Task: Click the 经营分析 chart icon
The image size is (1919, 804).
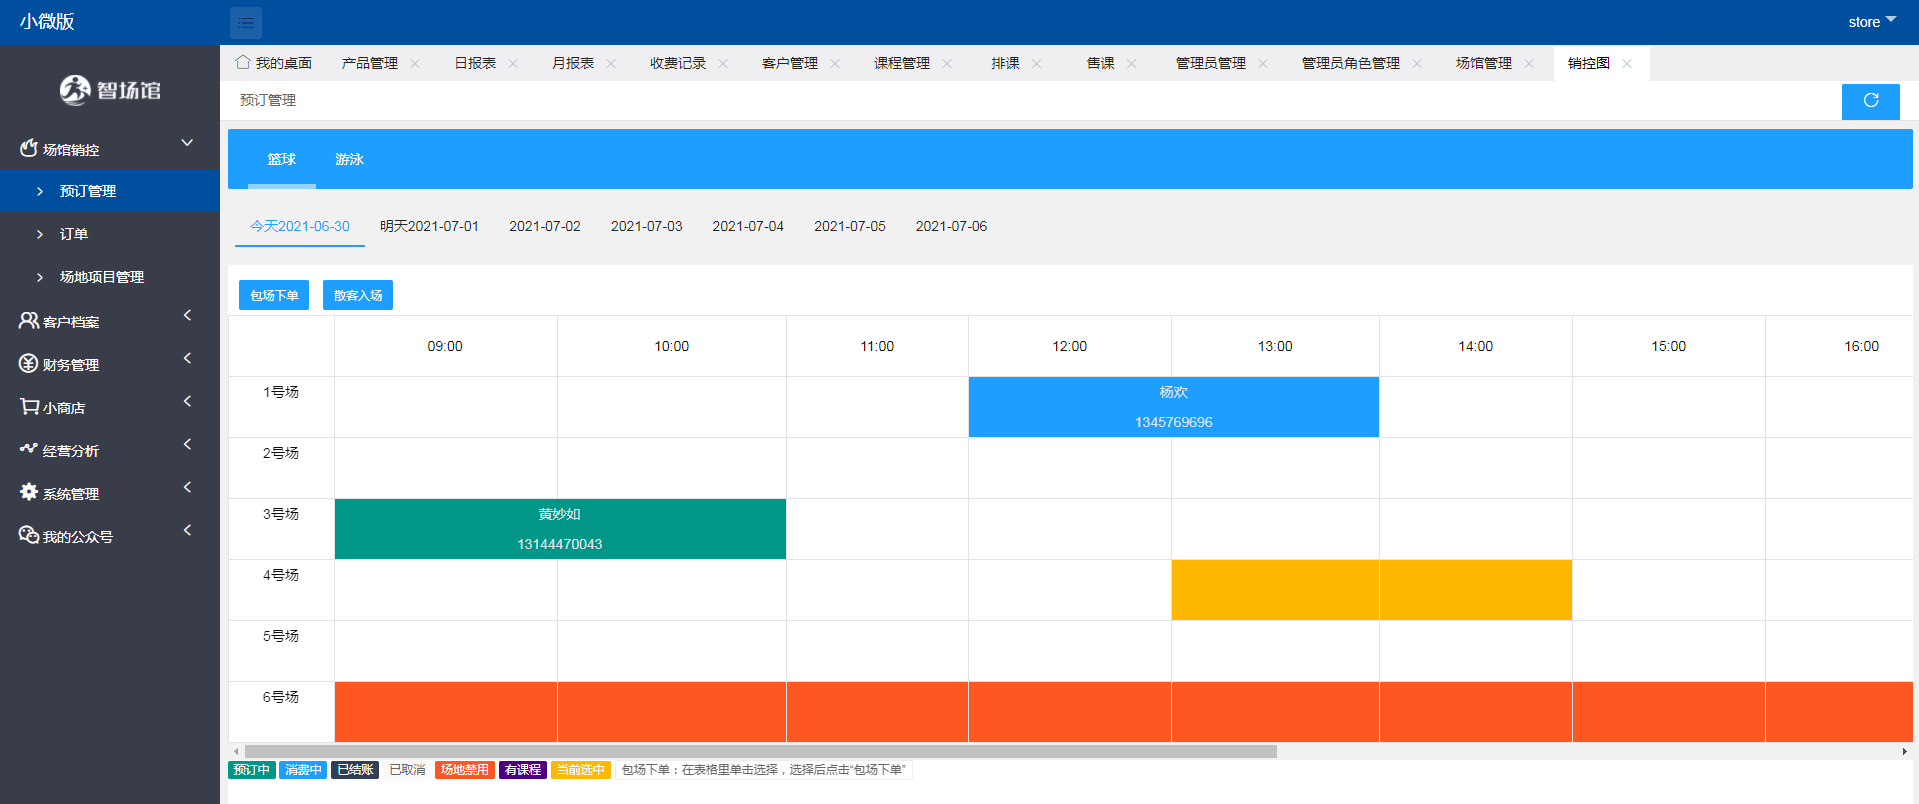Action: pos(28,450)
